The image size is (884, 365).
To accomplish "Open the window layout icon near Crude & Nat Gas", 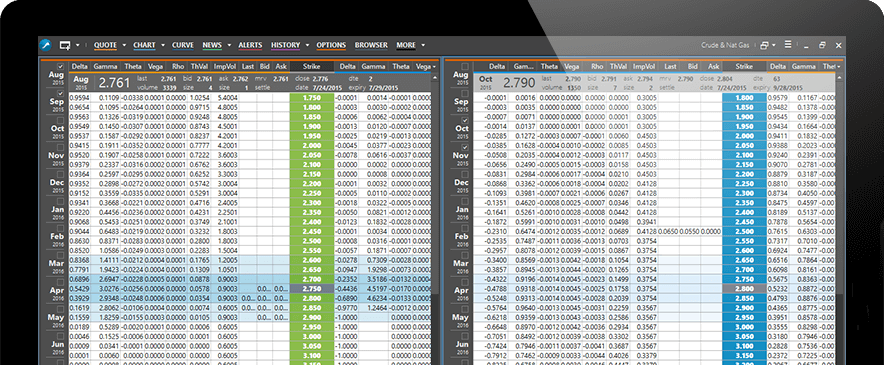I will point(764,45).
